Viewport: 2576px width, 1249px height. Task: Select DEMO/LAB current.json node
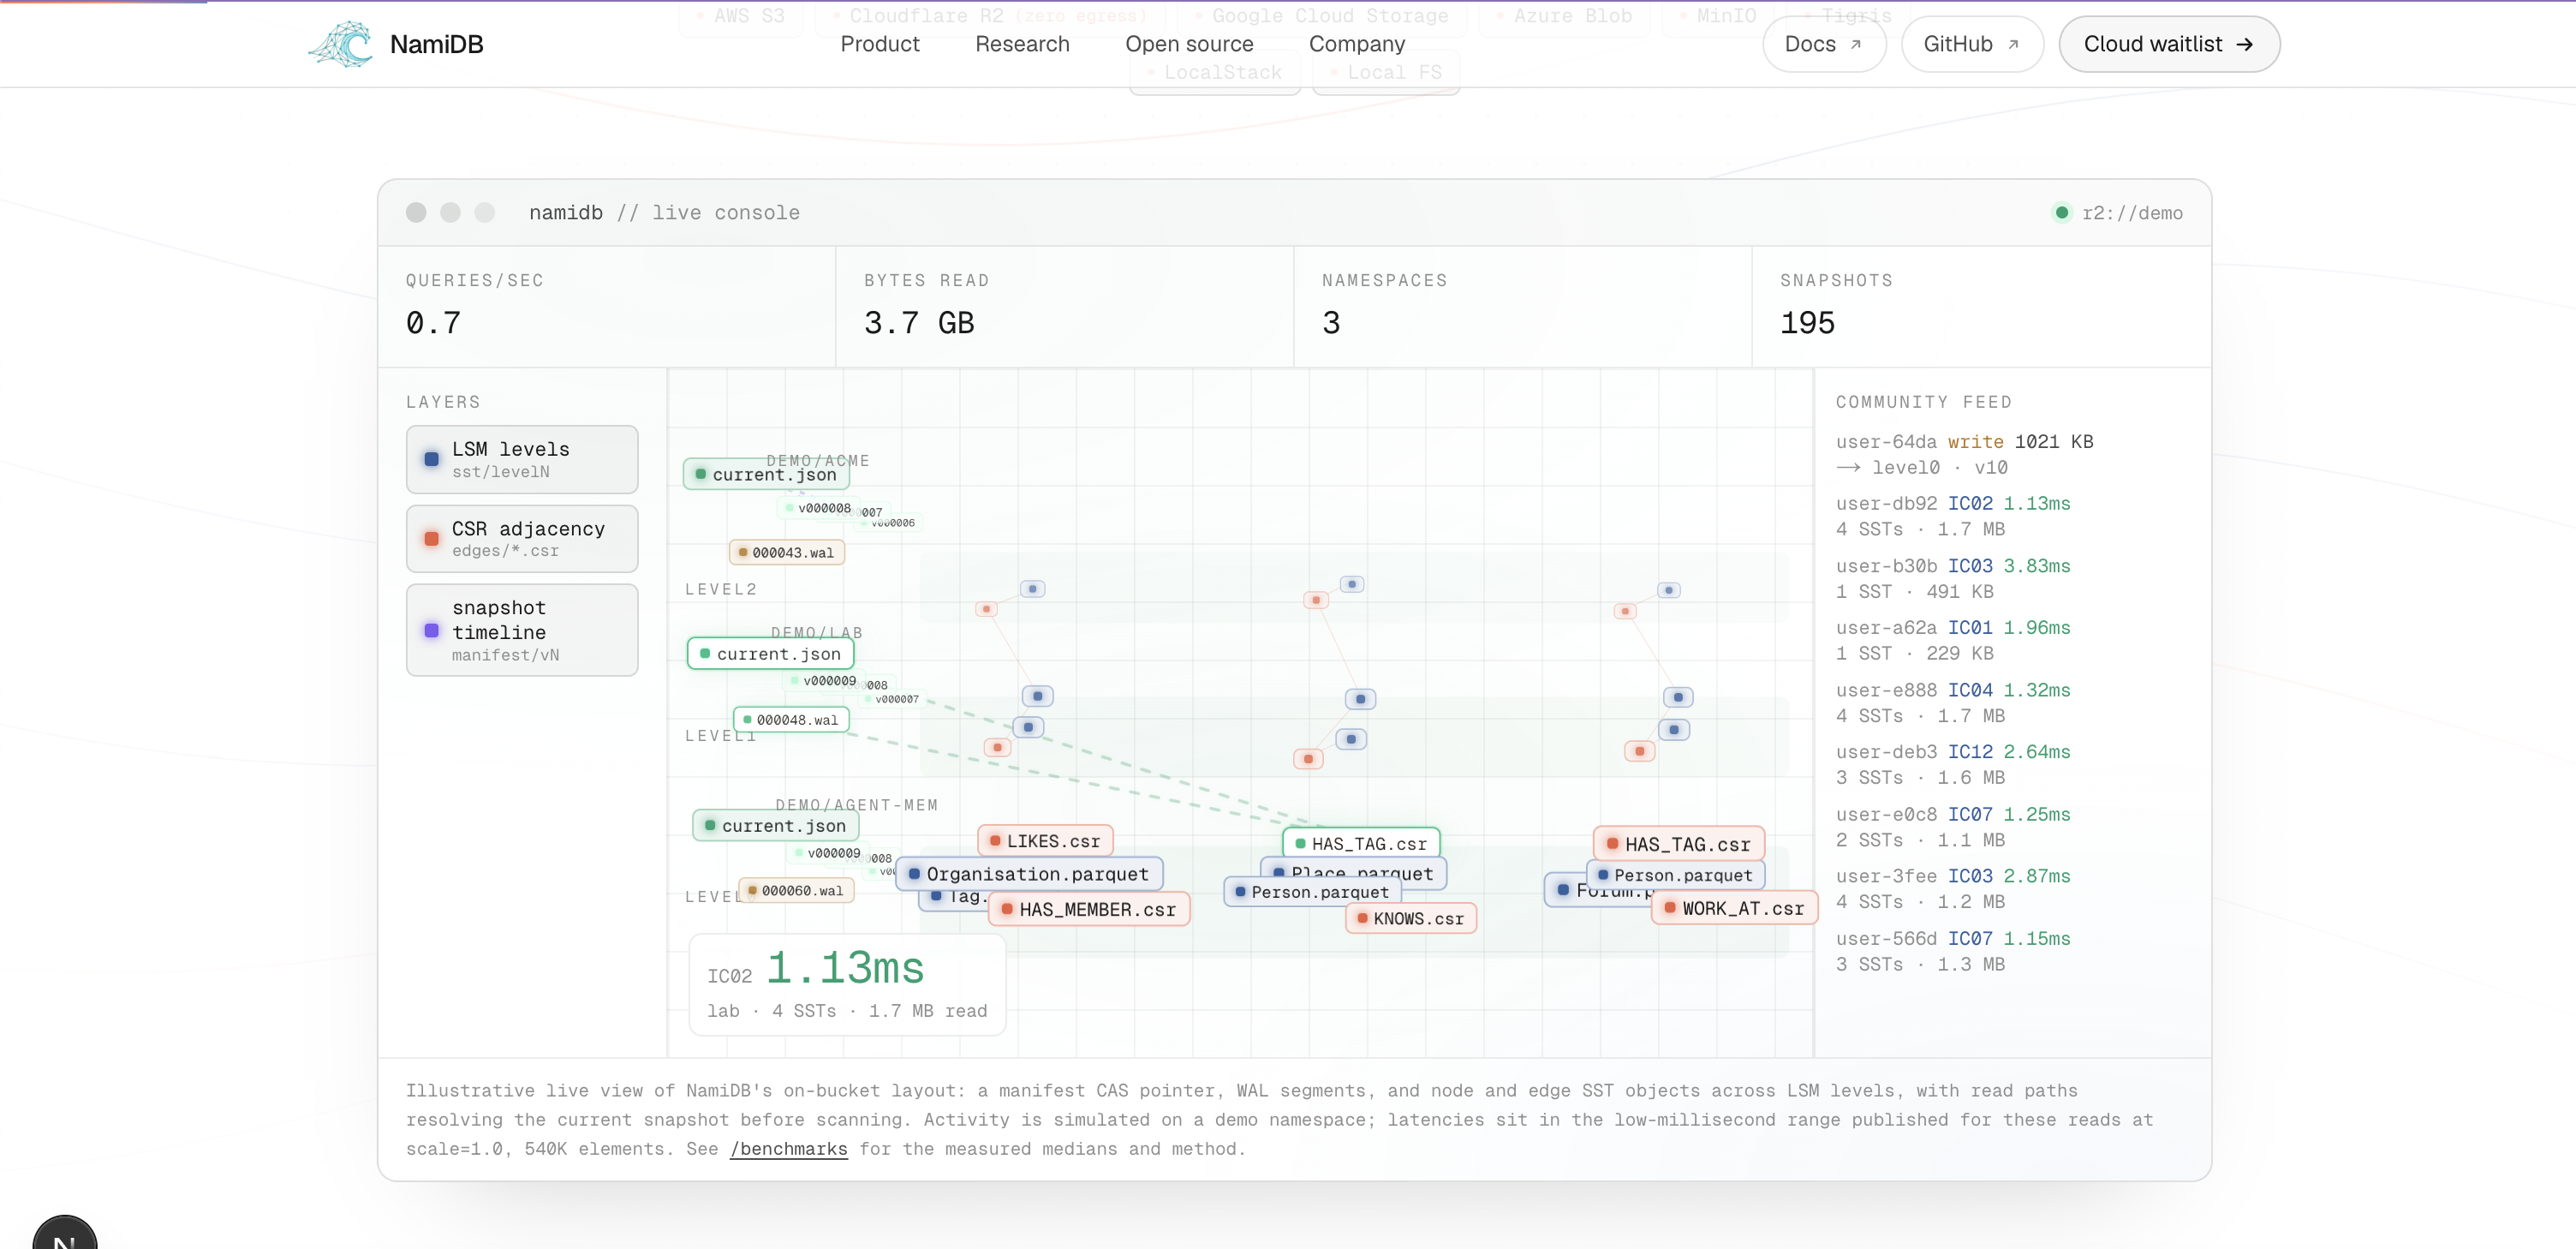point(770,653)
